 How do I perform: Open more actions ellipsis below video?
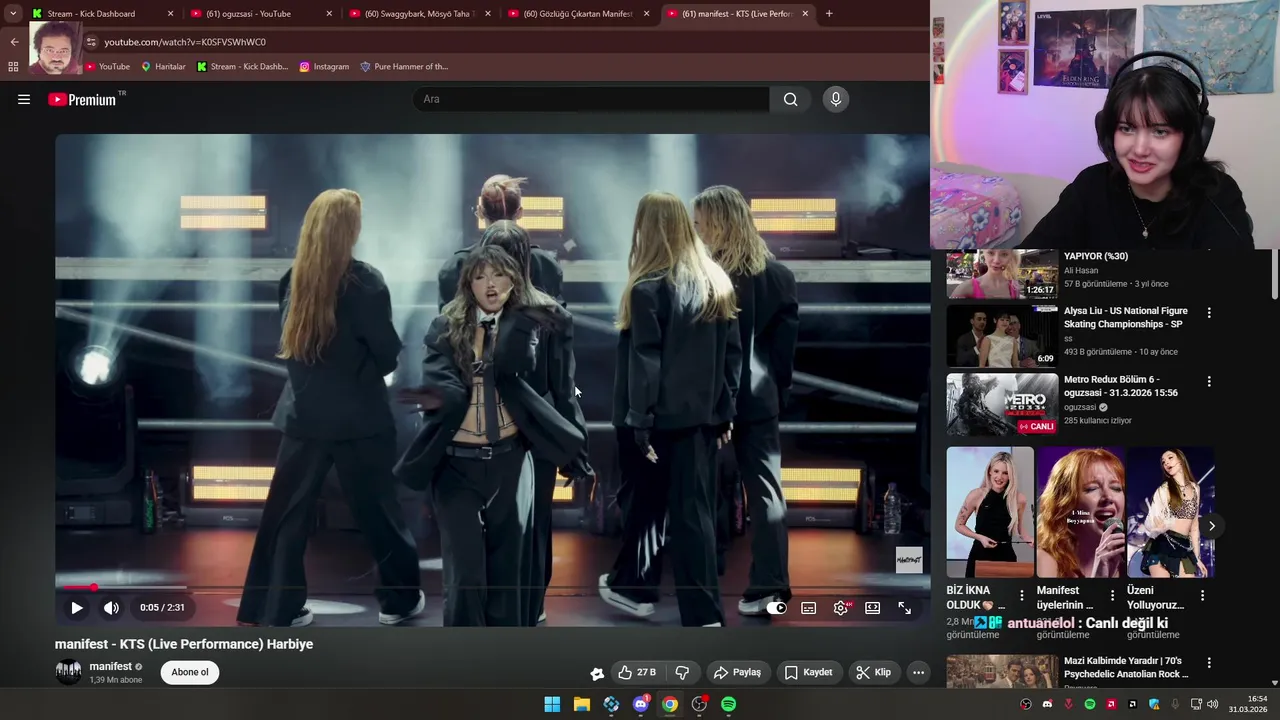coord(918,672)
